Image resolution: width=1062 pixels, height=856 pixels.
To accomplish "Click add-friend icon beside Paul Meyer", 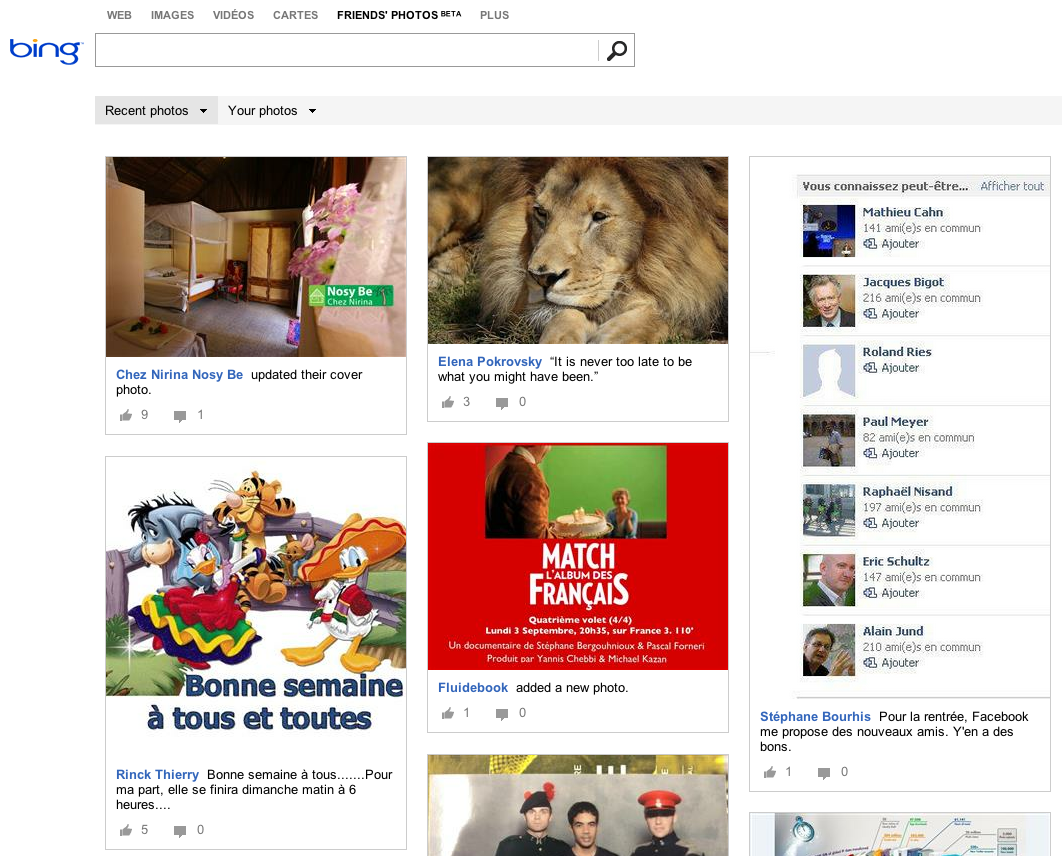I will (x=870, y=453).
